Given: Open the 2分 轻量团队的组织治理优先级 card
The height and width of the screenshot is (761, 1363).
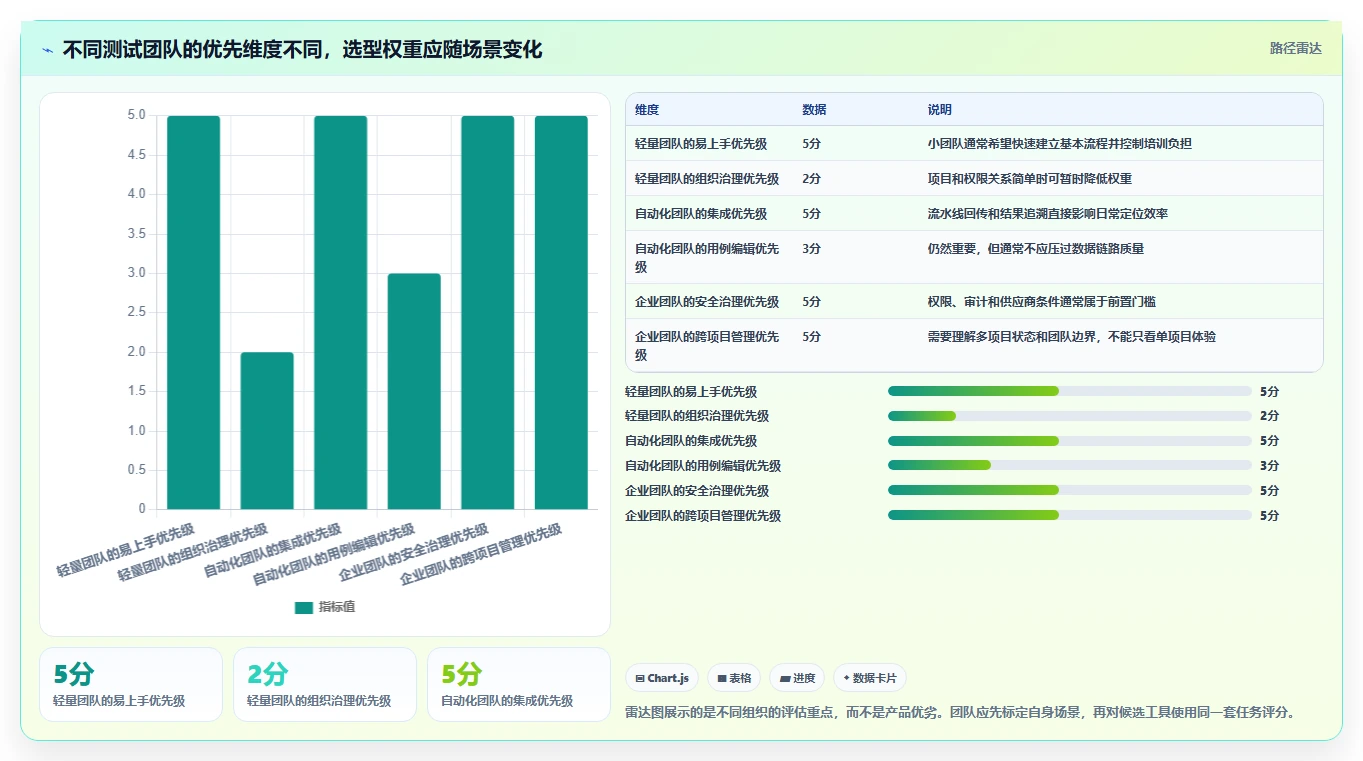Looking at the screenshot, I should [325, 684].
